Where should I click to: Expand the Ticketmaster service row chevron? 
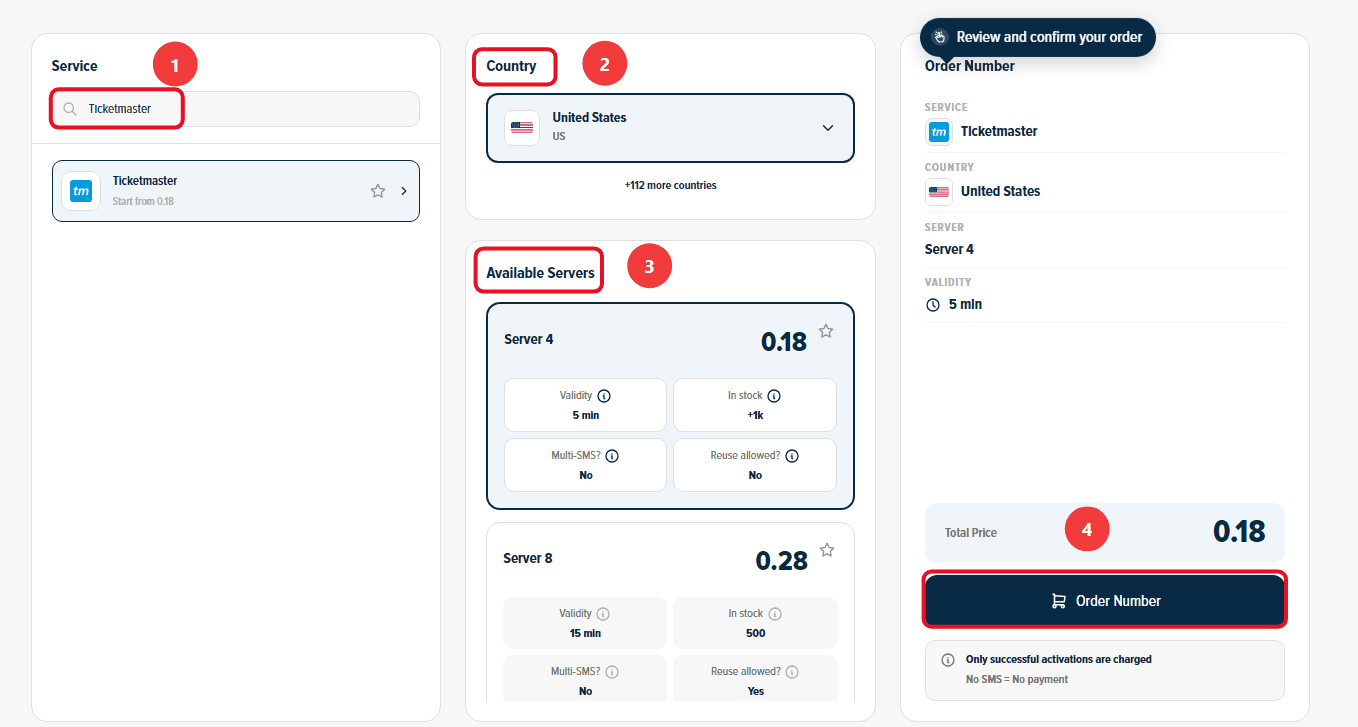coord(404,191)
